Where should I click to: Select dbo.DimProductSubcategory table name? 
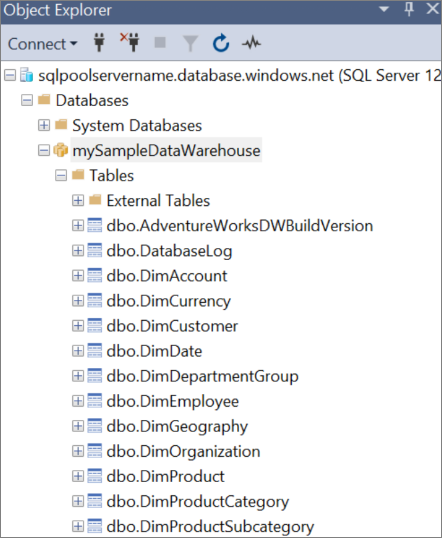[x=210, y=527]
